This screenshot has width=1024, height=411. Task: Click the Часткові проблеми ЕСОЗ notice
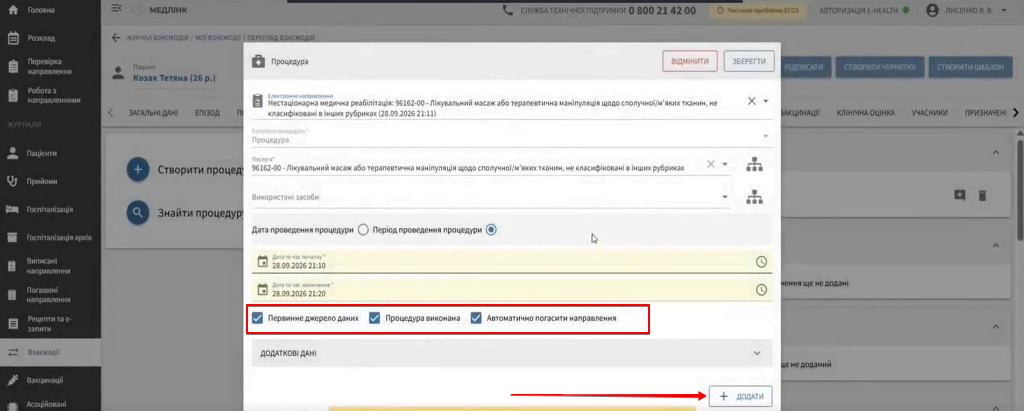(758, 10)
